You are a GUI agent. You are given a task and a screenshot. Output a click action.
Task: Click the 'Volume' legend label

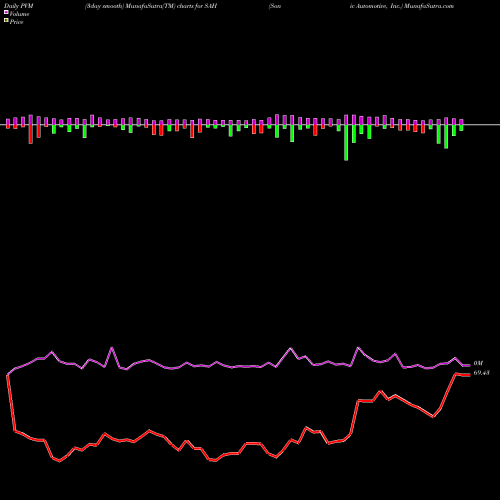point(19,14)
